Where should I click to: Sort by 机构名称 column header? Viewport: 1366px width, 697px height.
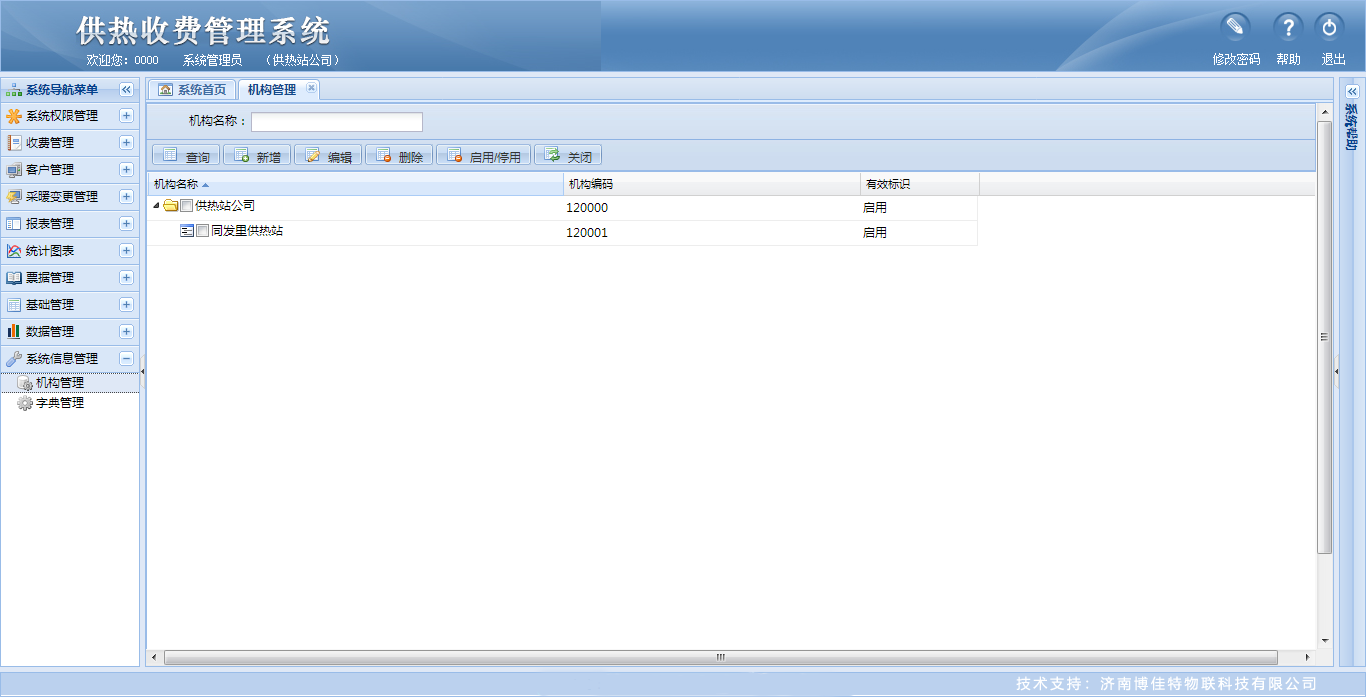point(355,184)
